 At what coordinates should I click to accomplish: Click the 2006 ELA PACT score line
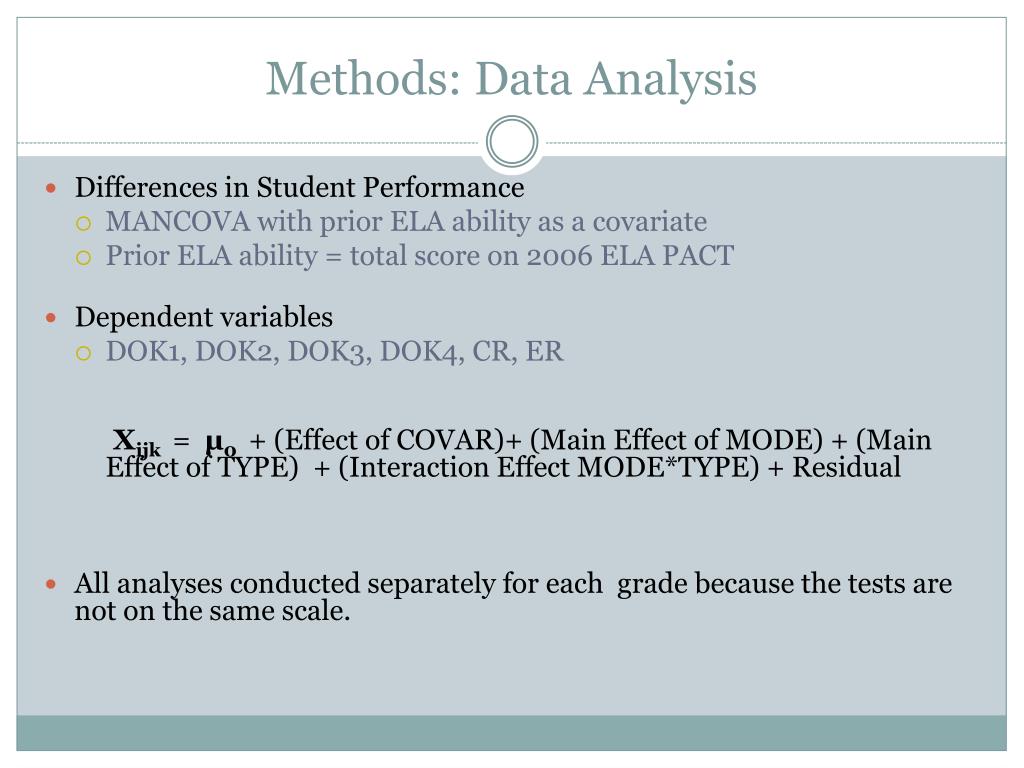point(419,256)
